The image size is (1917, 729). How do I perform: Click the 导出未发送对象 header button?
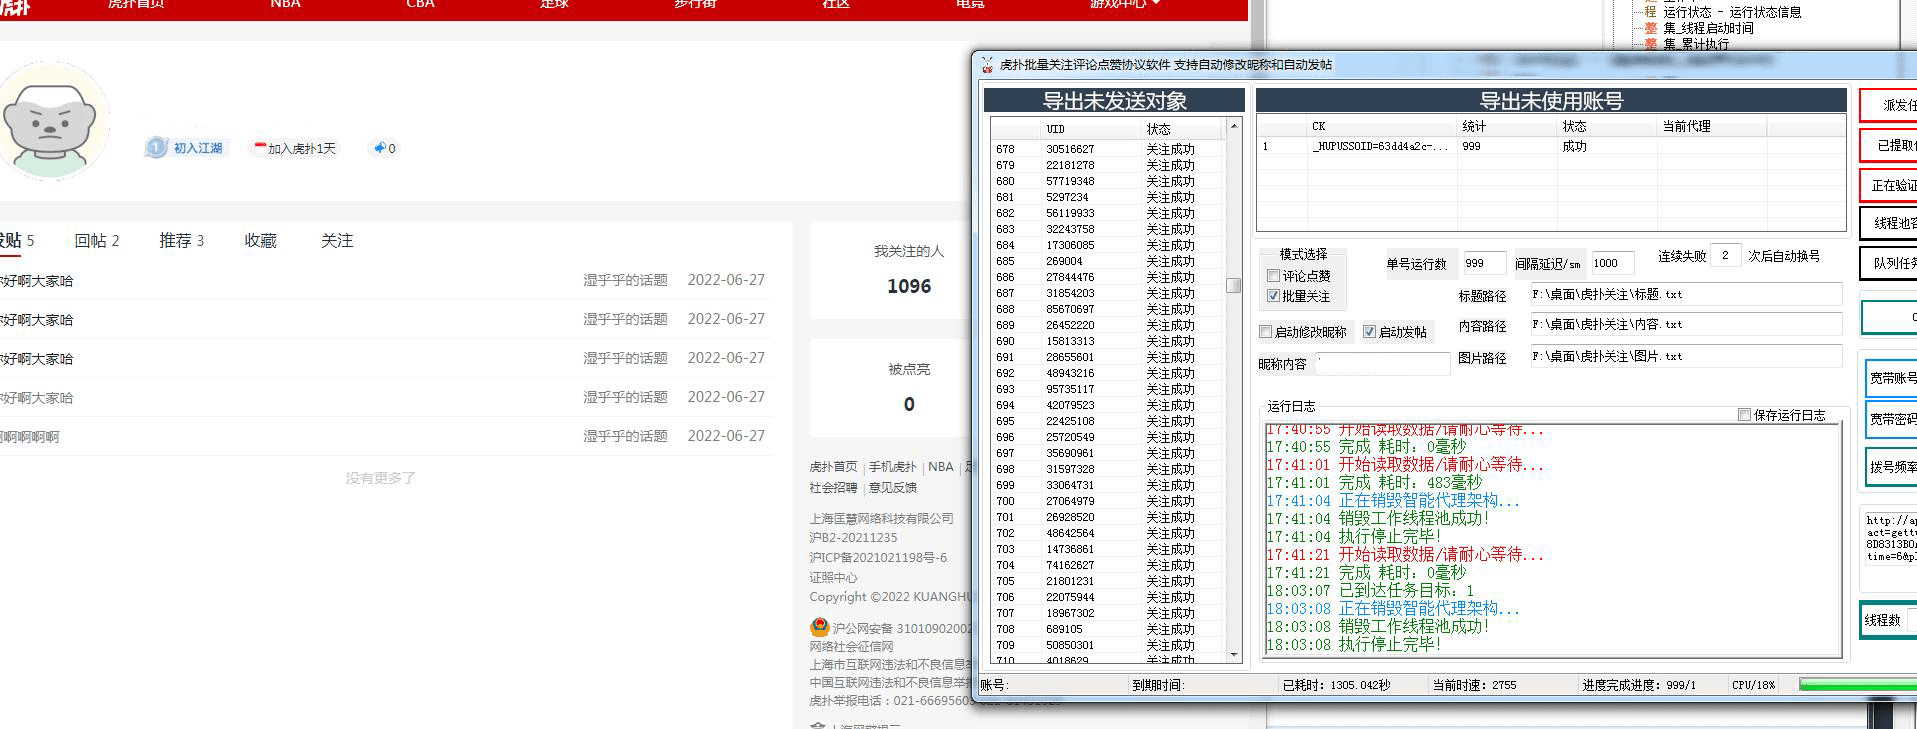[1114, 100]
